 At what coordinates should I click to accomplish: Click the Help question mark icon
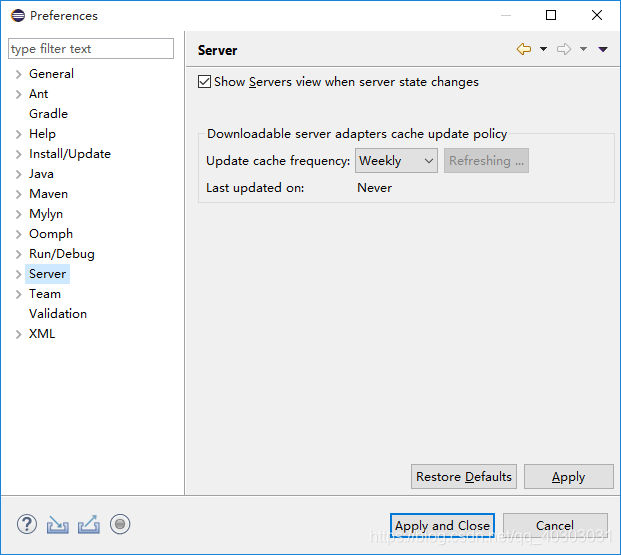coord(27,524)
